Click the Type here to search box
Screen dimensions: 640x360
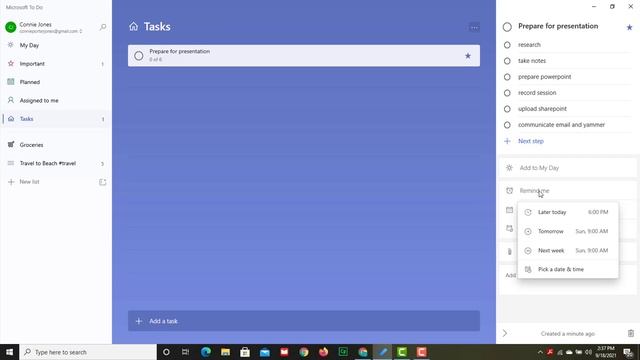pos(88,352)
